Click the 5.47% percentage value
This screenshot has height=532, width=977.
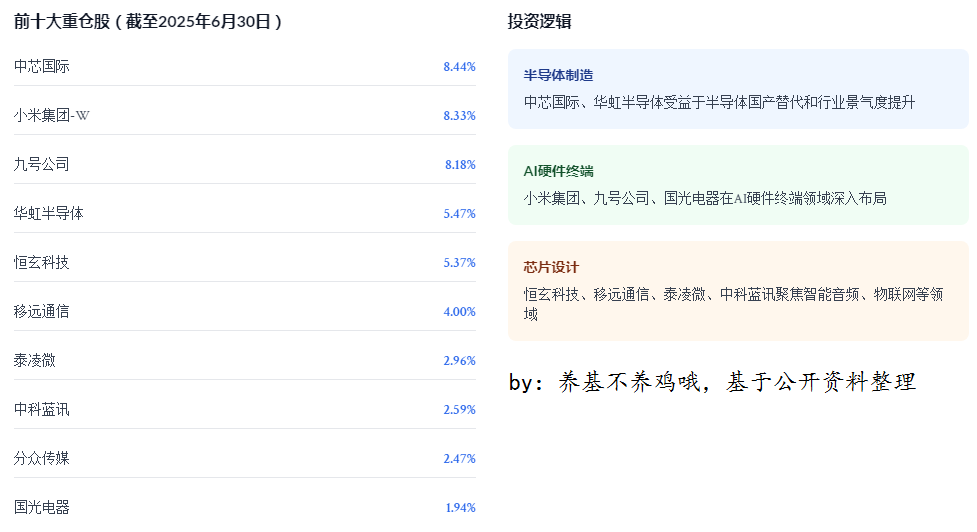[x=459, y=214]
